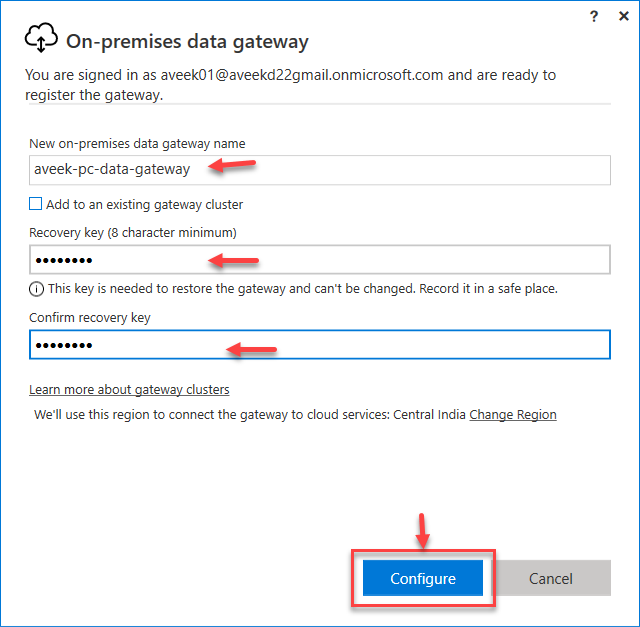
Task: Click the New on-premises data gateway name label
Action: click(x=137, y=144)
